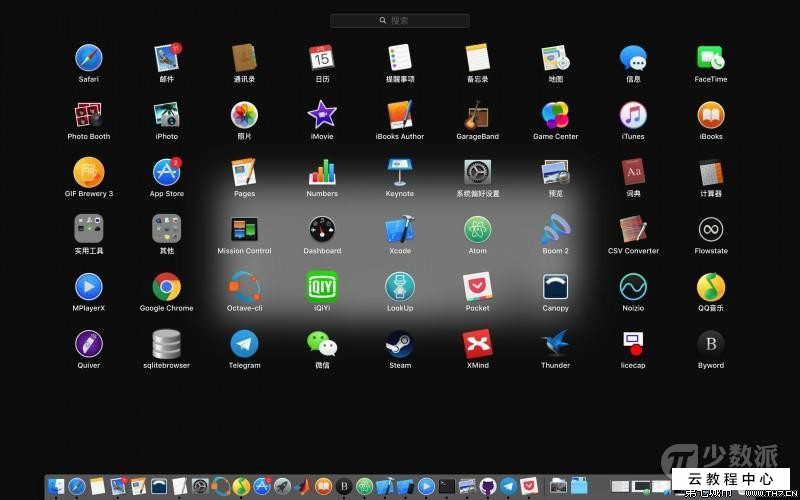Launch Xcode from the Launchpad grid

pos(400,229)
